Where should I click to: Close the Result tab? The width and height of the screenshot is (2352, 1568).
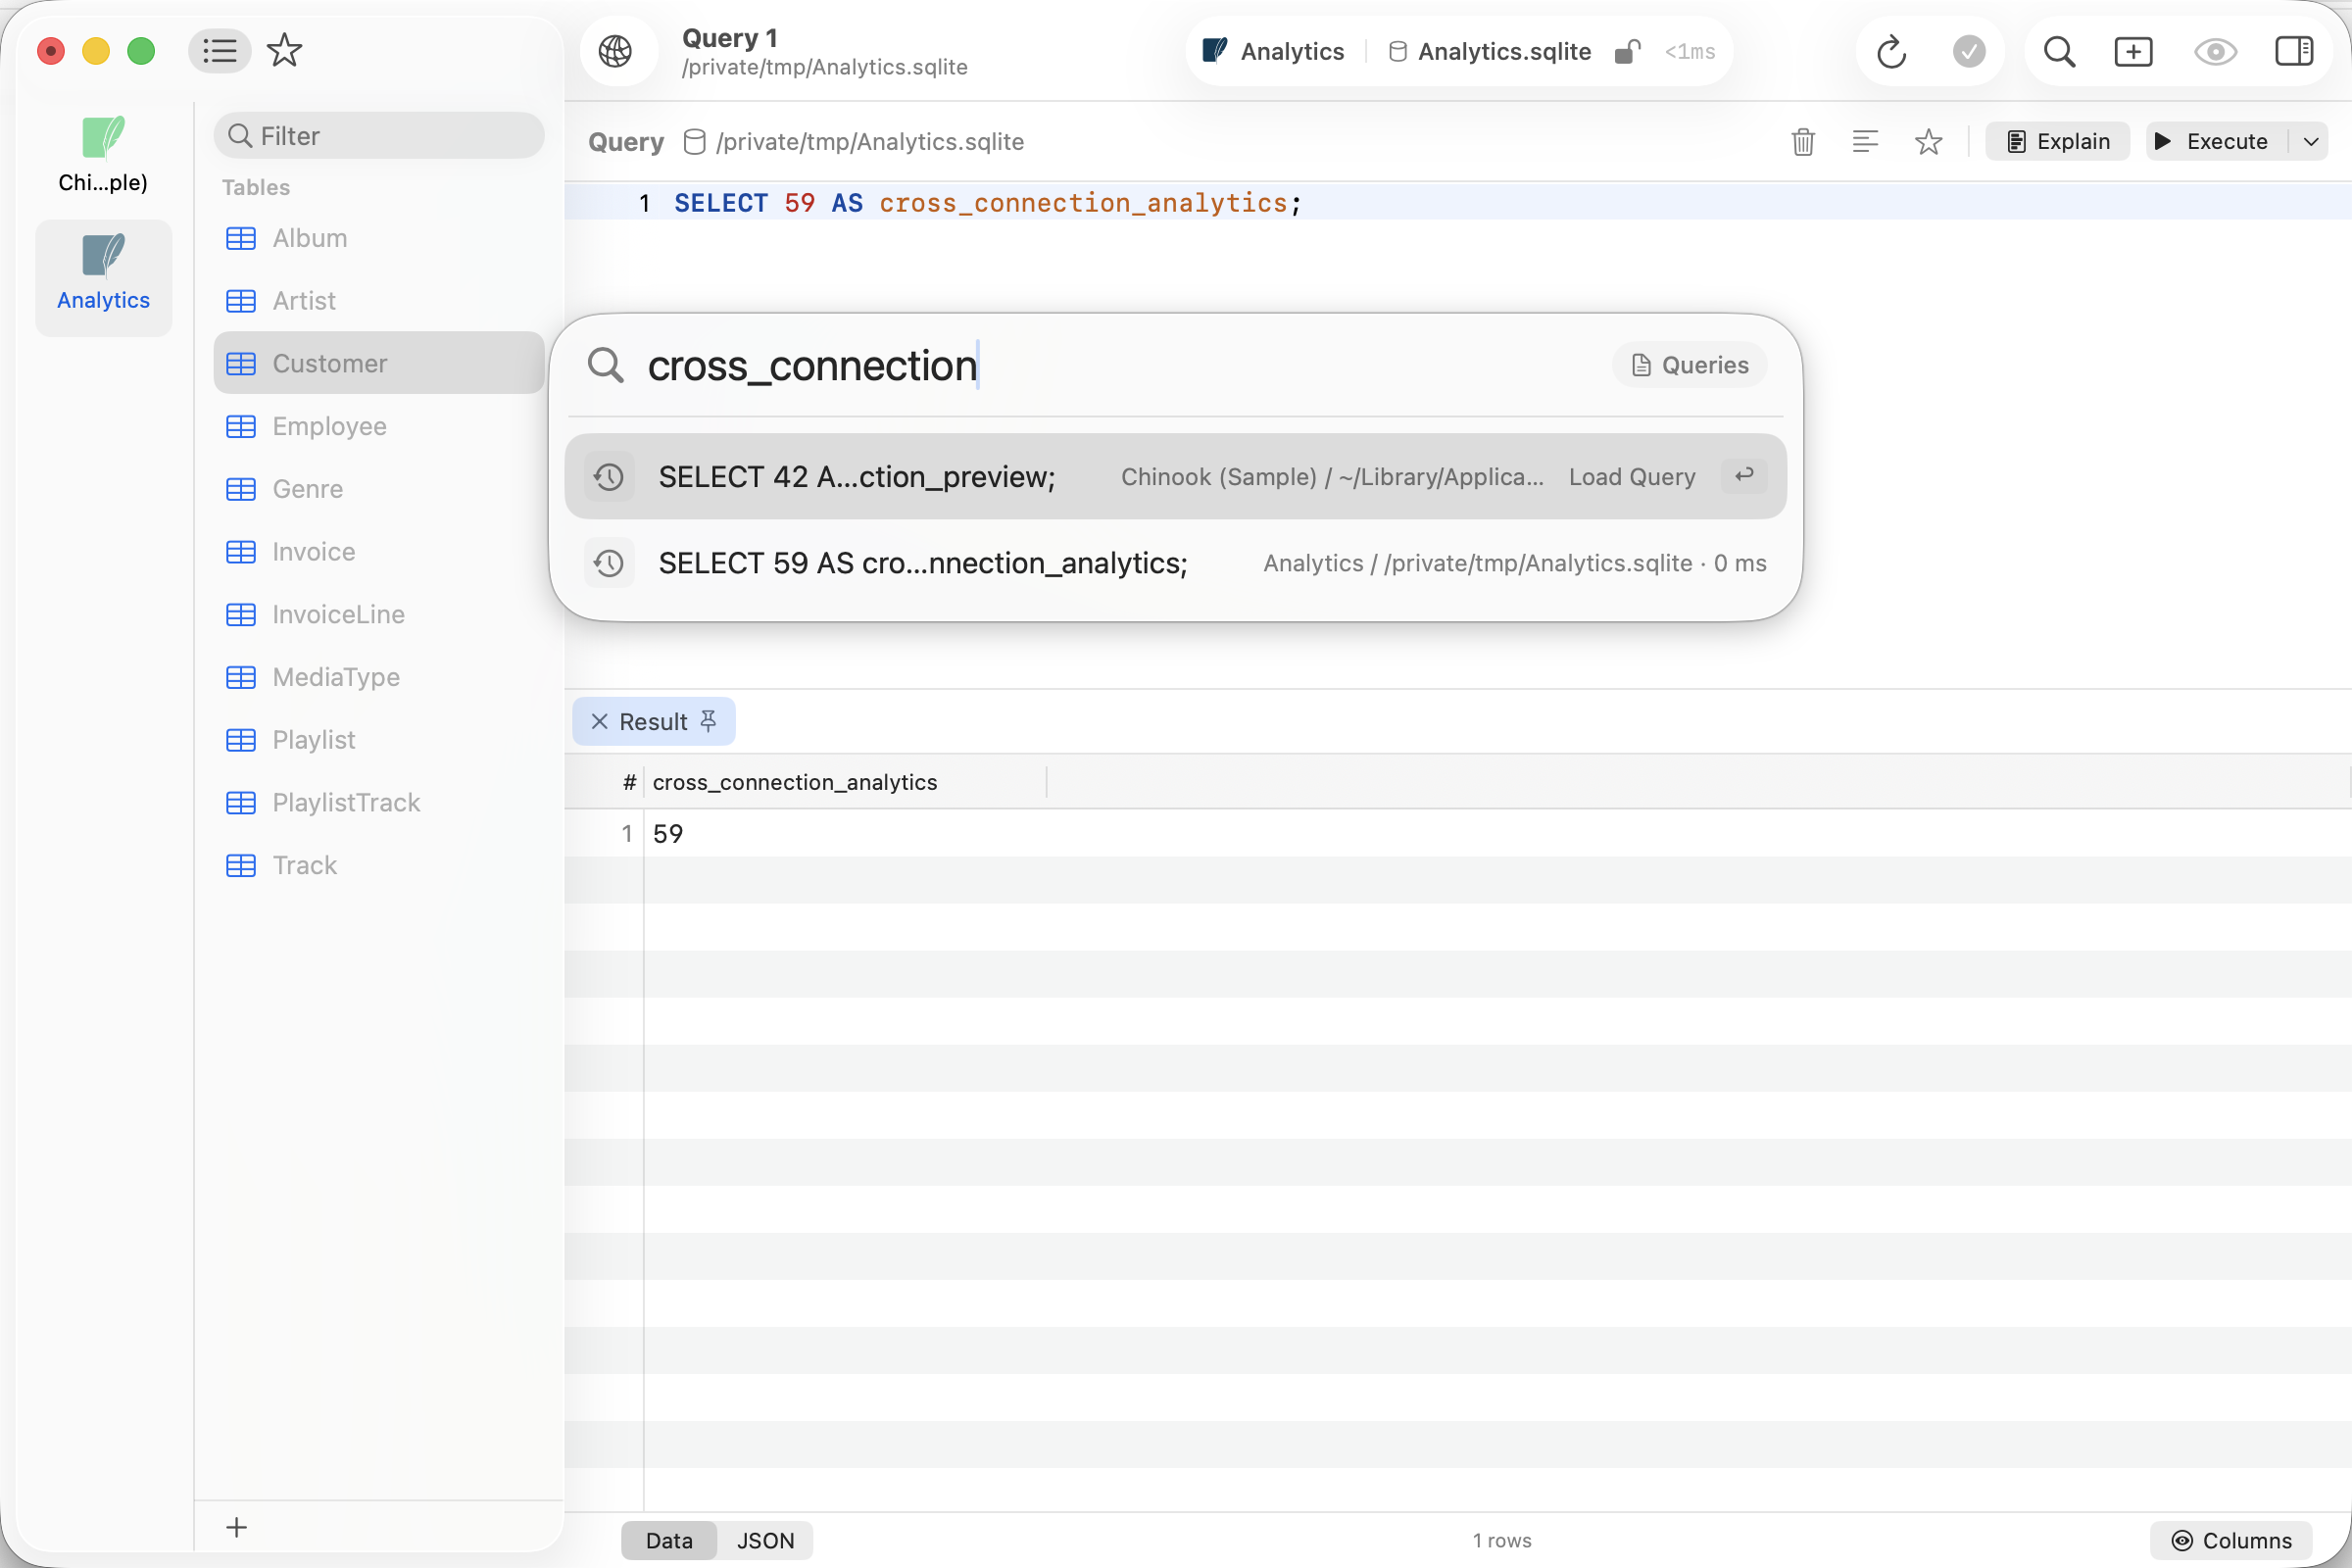pyautogui.click(x=600, y=721)
